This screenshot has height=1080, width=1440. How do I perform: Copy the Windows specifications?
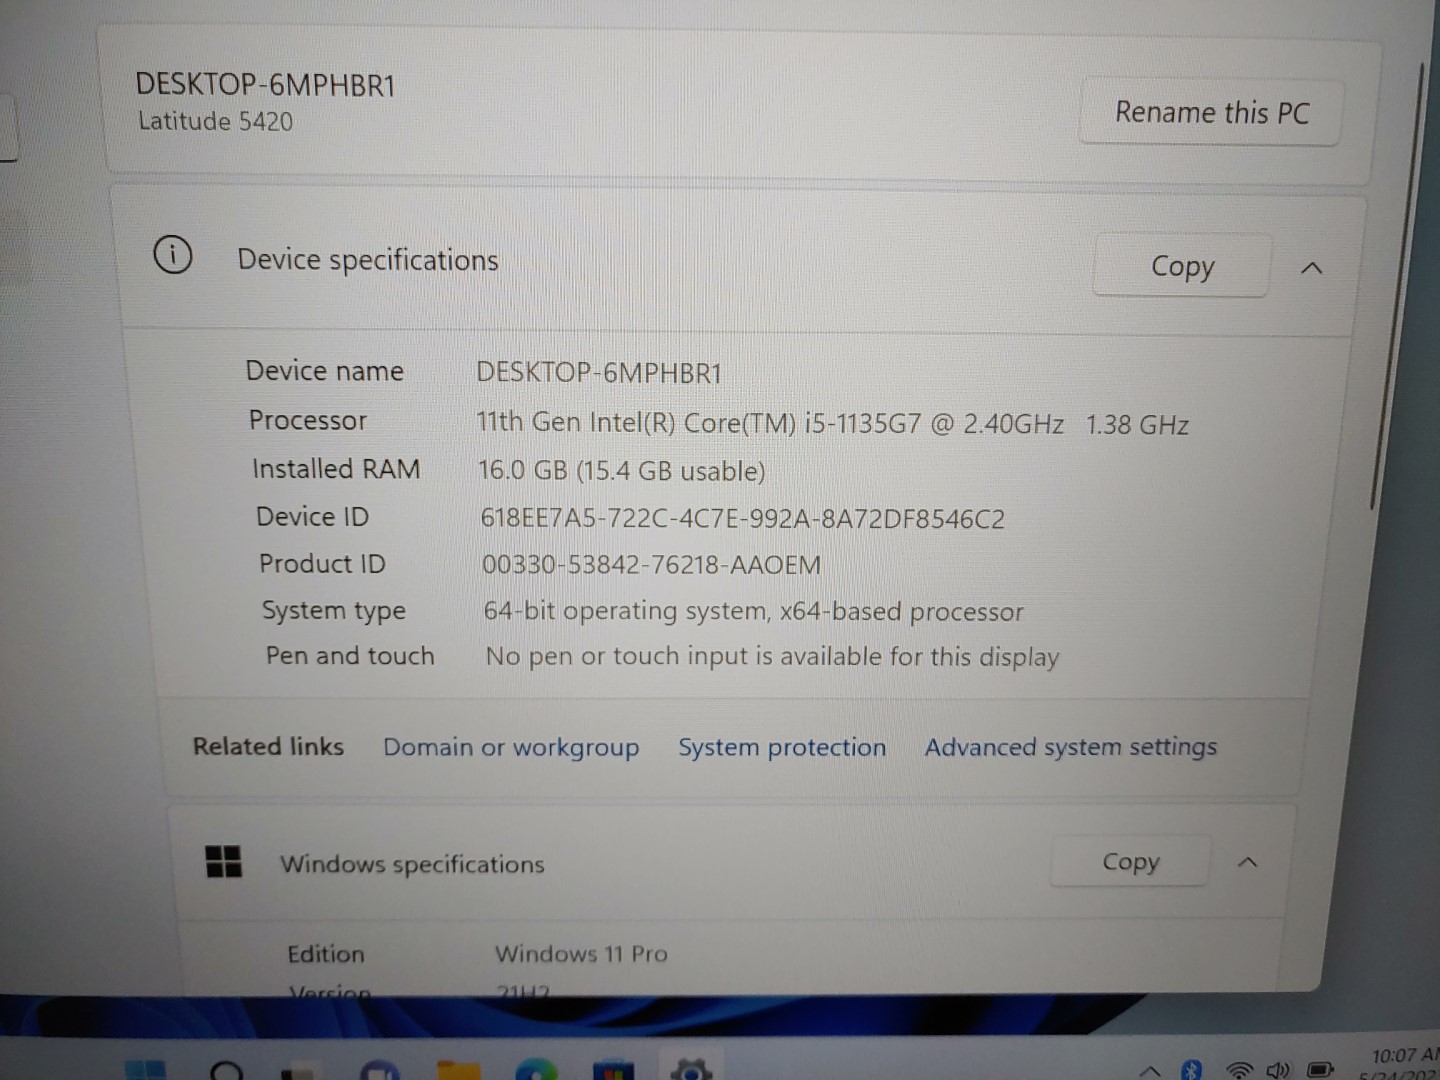coord(1130,861)
